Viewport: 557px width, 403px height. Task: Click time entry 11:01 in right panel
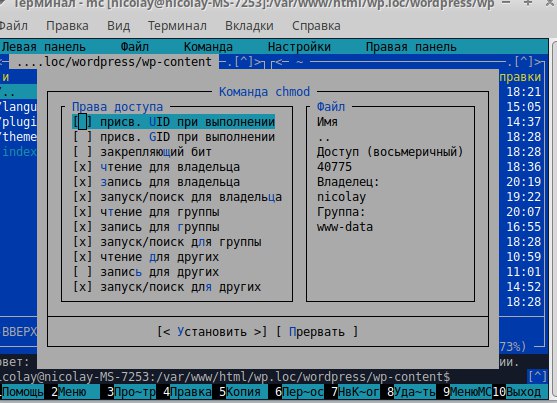(523, 272)
